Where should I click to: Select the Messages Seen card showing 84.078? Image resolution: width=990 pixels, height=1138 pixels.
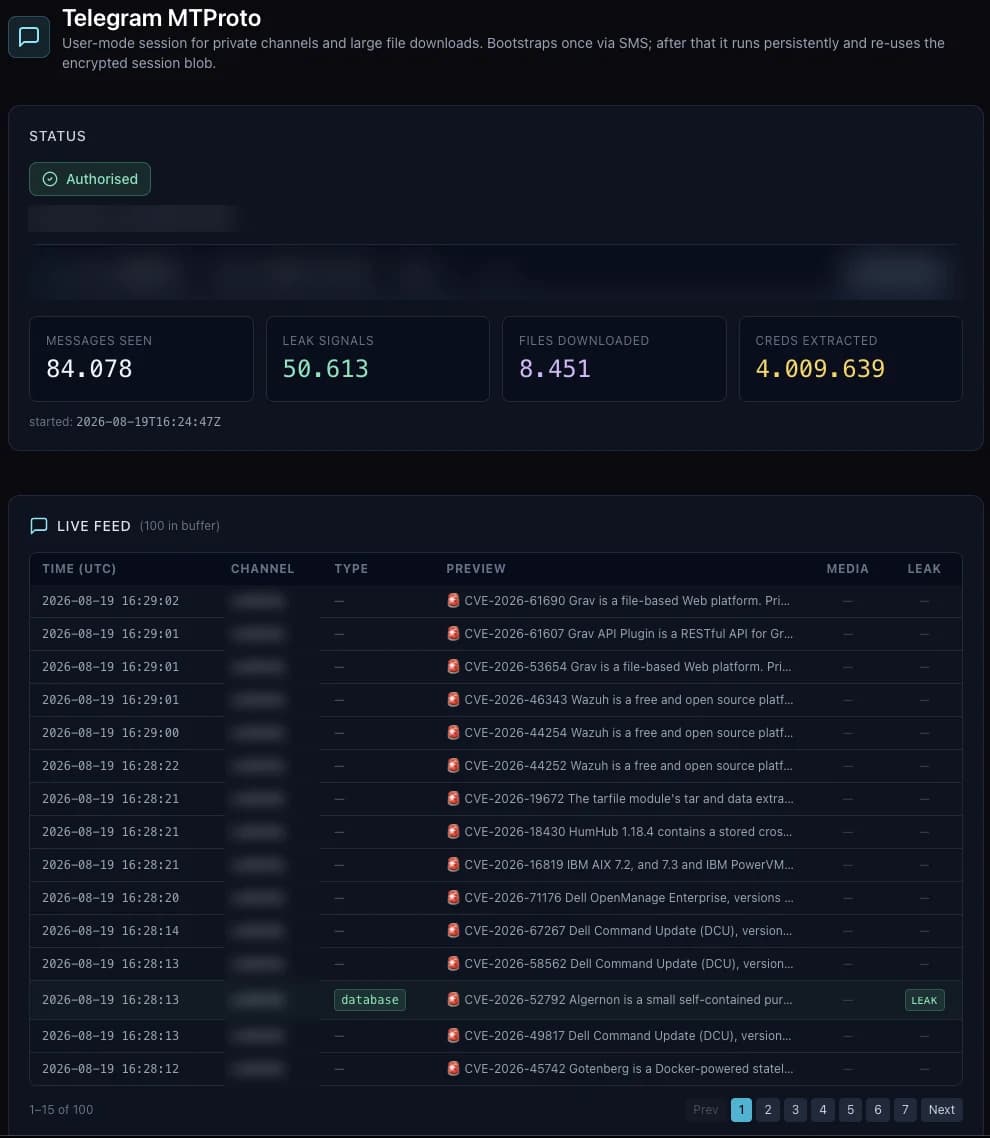coord(142,359)
